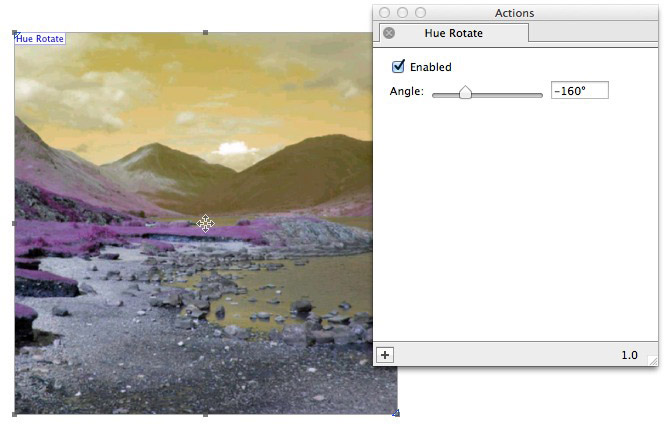Click the right end of Angle slider track
664x424 pixels.
(x=540, y=95)
